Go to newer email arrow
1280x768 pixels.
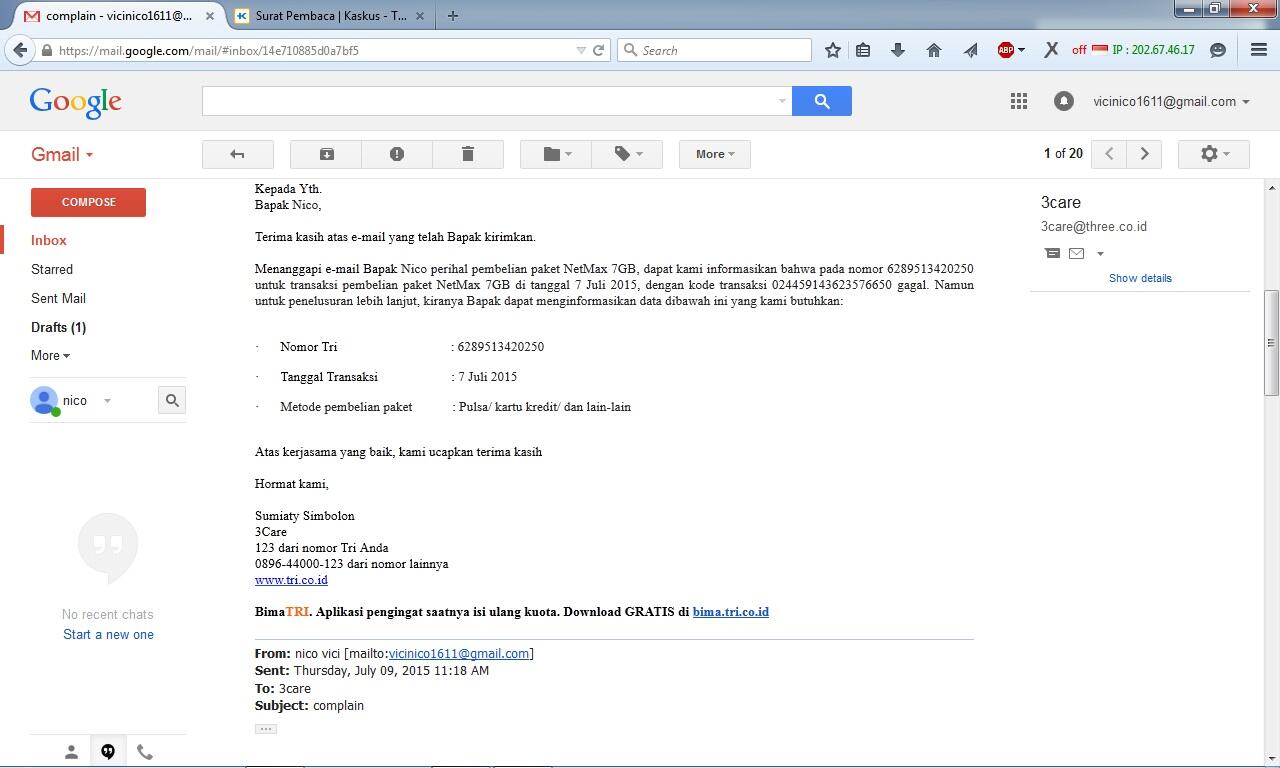[1109, 154]
